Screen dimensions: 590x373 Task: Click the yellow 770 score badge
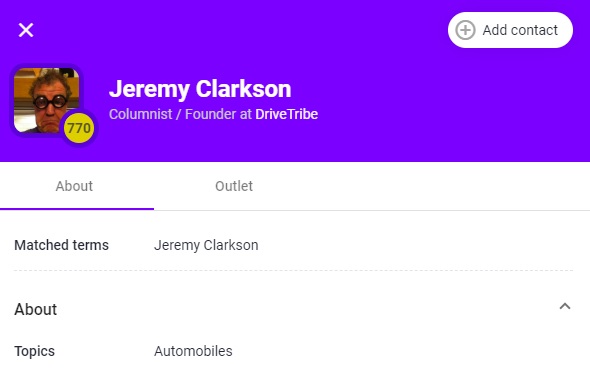79,128
